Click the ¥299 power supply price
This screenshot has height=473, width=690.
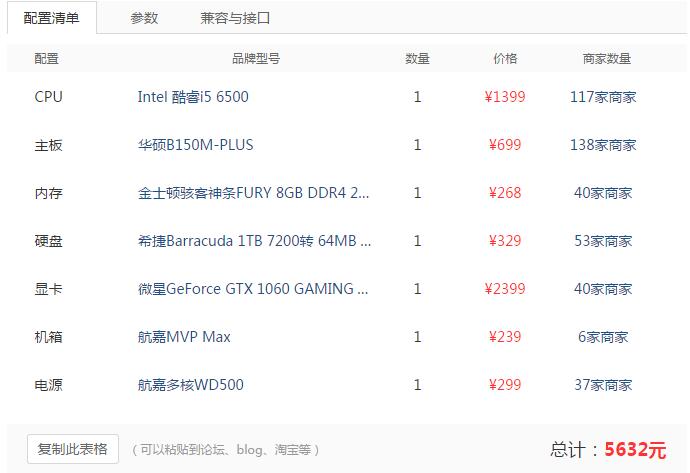(x=505, y=385)
